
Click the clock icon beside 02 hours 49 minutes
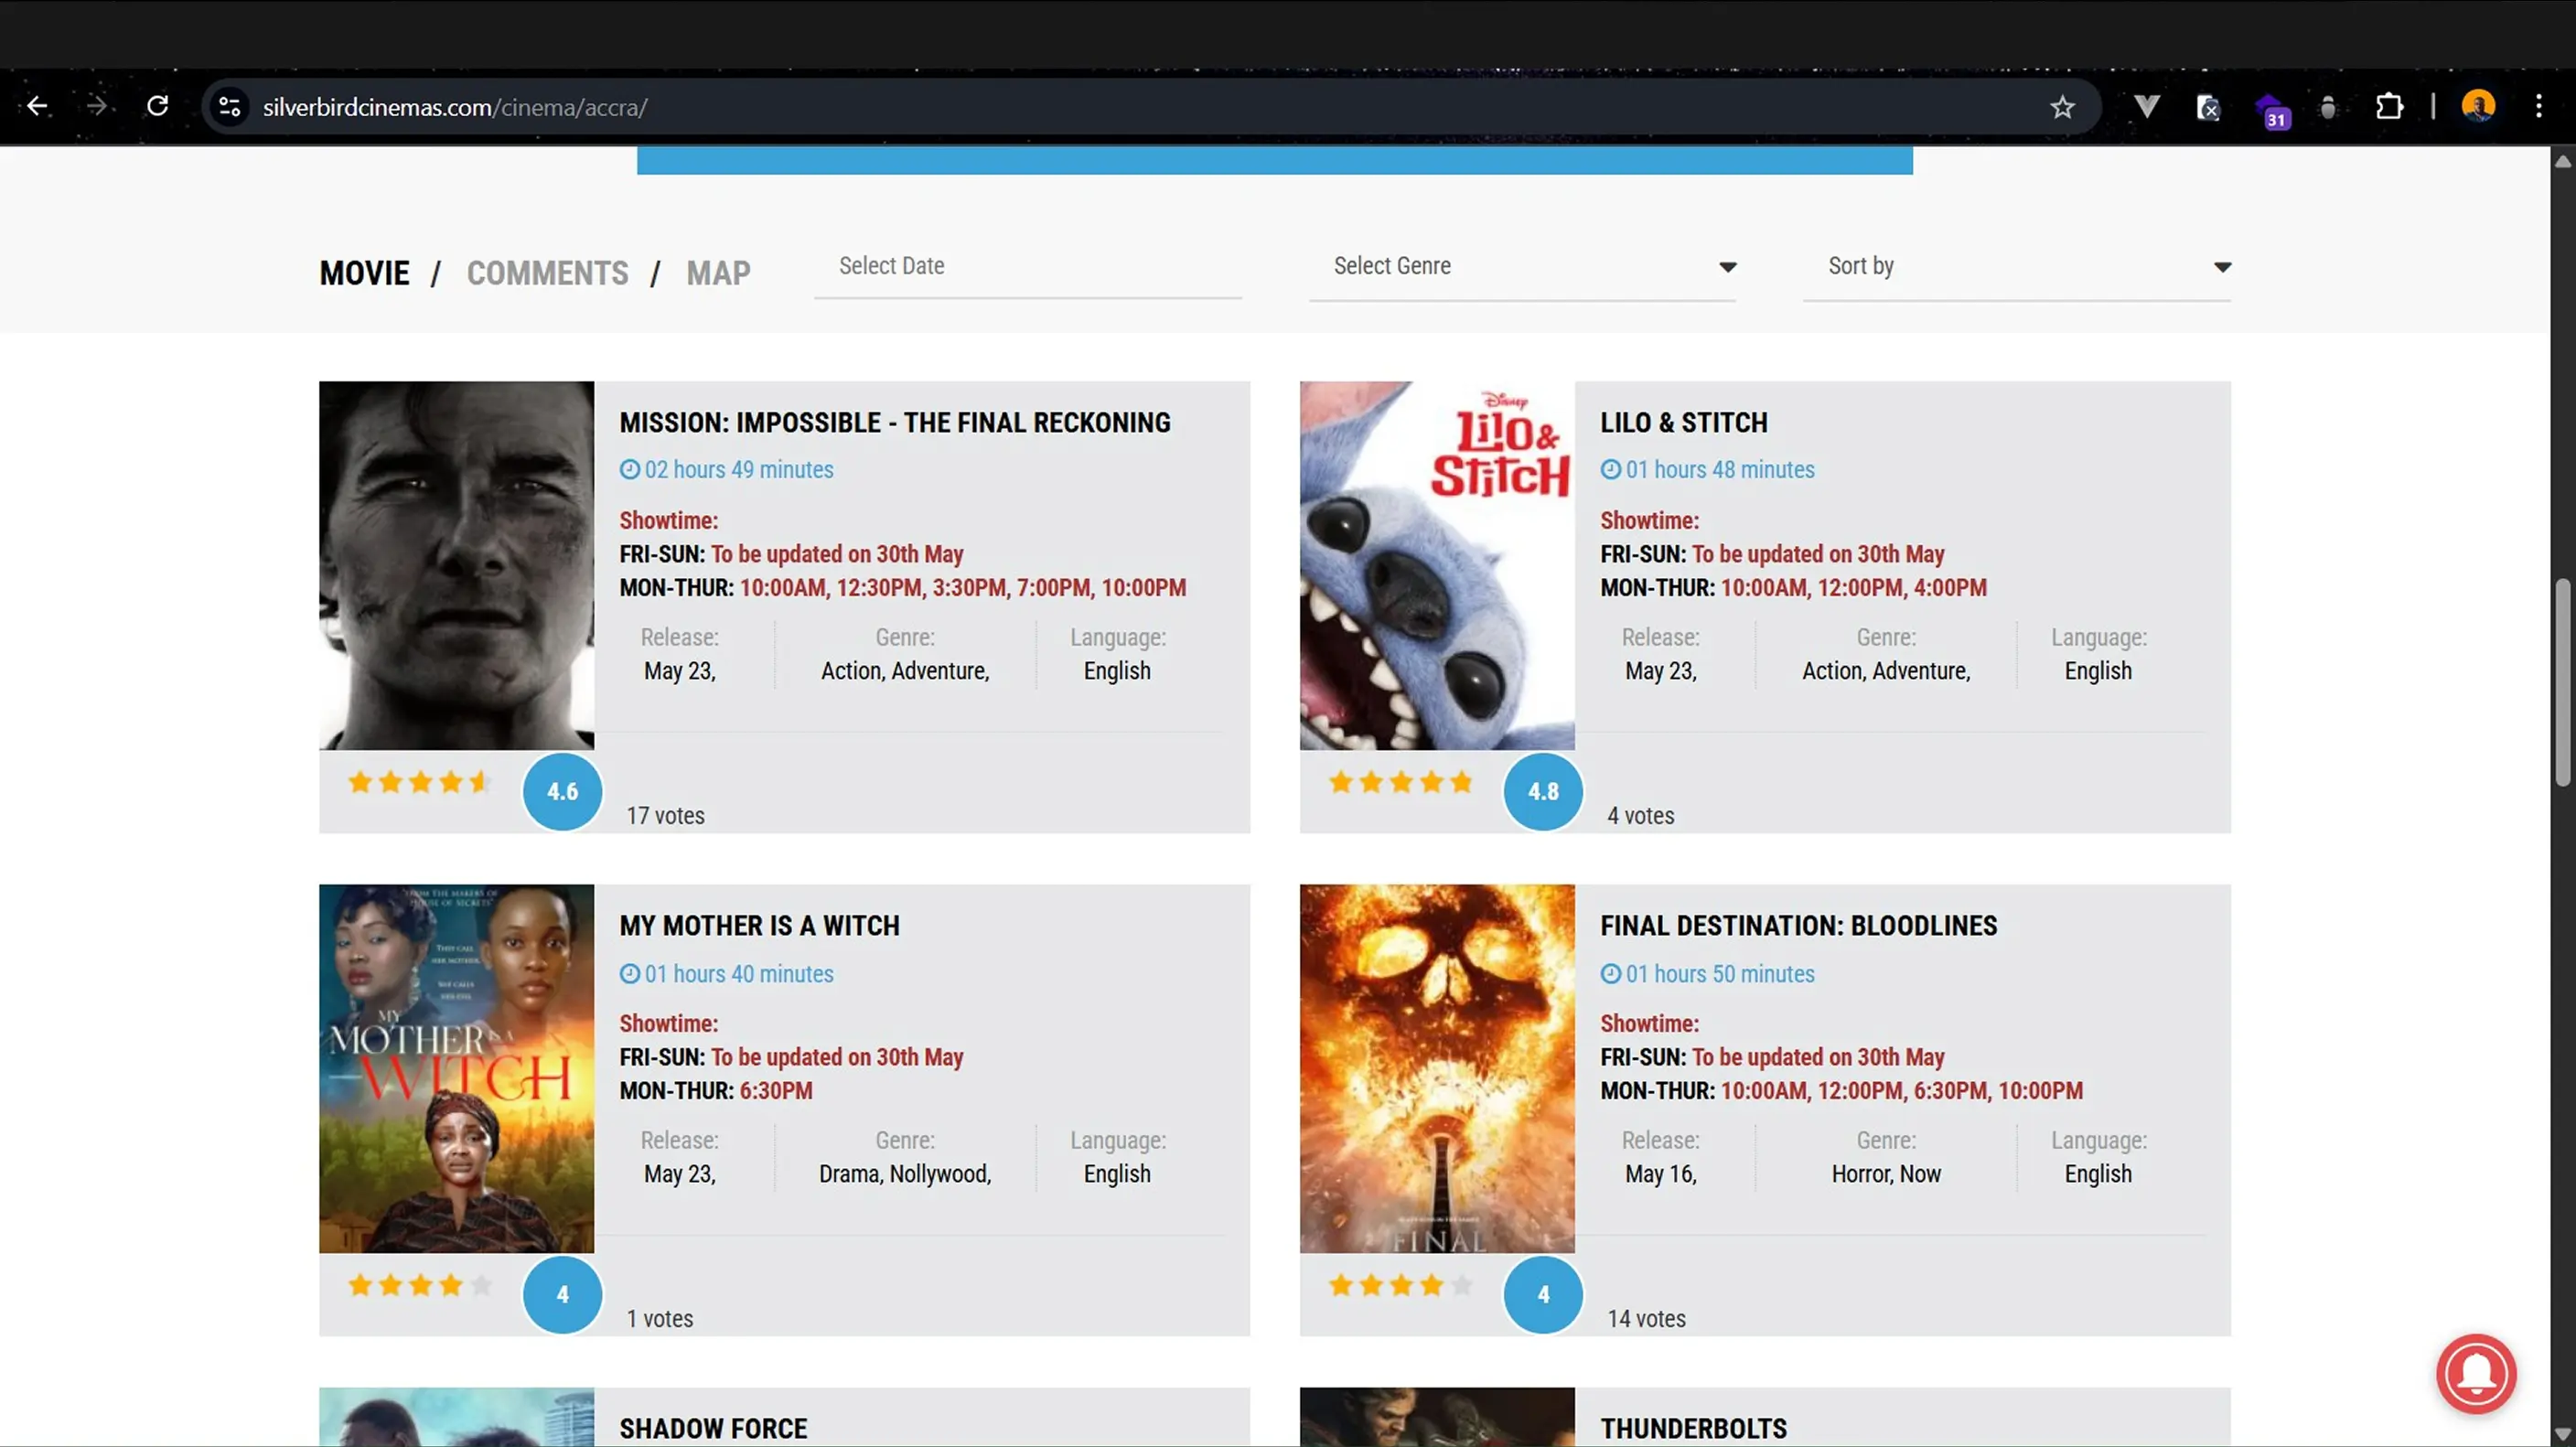click(x=629, y=469)
